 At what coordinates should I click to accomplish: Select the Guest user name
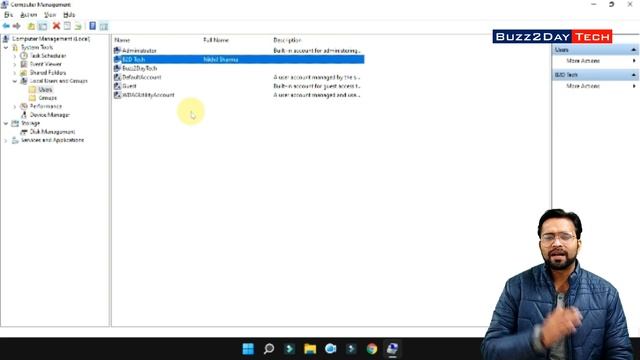pyautogui.click(x=129, y=86)
